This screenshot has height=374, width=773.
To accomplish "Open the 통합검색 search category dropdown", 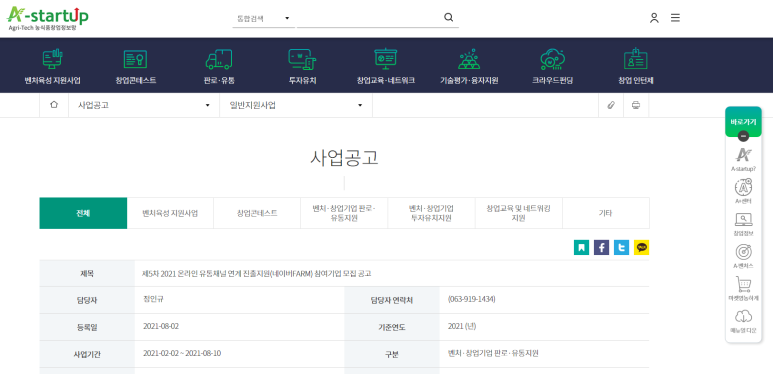I will (x=263, y=18).
